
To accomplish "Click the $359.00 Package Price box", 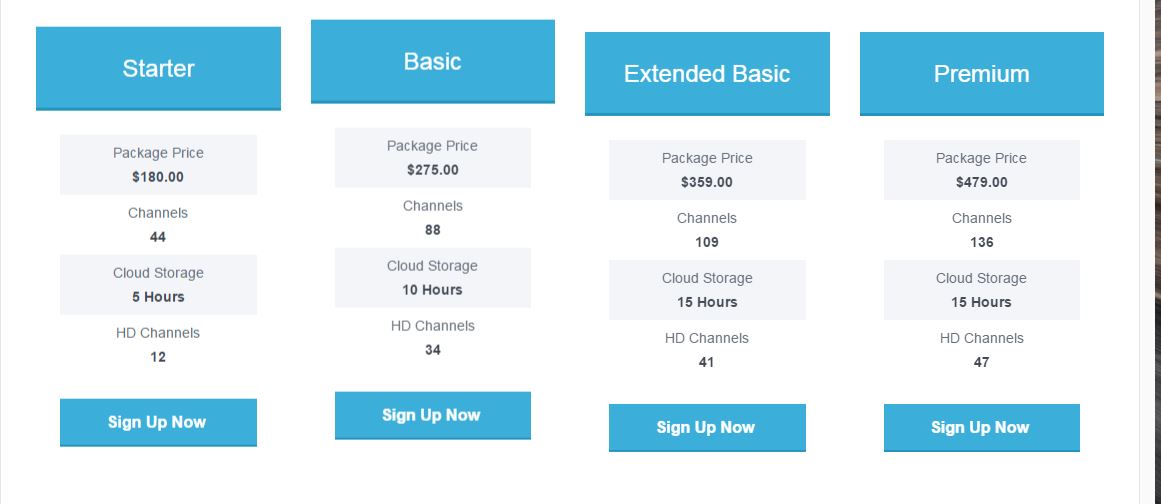I will pyautogui.click(x=707, y=170).
